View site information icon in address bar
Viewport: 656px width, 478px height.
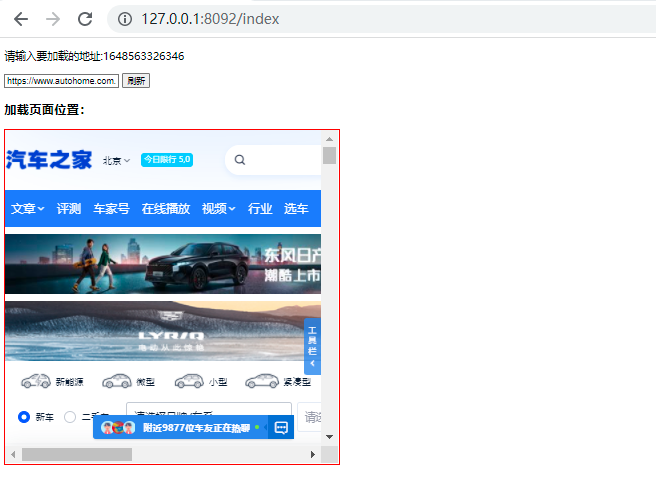coord(125,19)
